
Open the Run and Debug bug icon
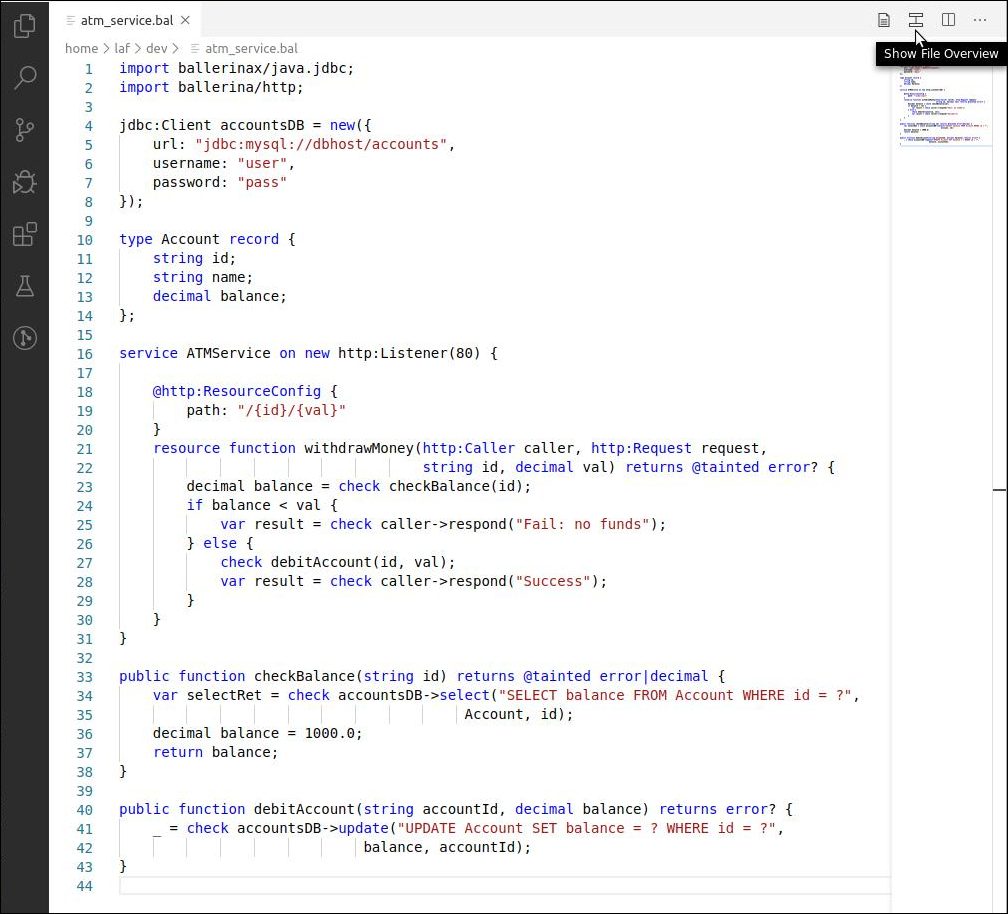click(x=25, y=182)
